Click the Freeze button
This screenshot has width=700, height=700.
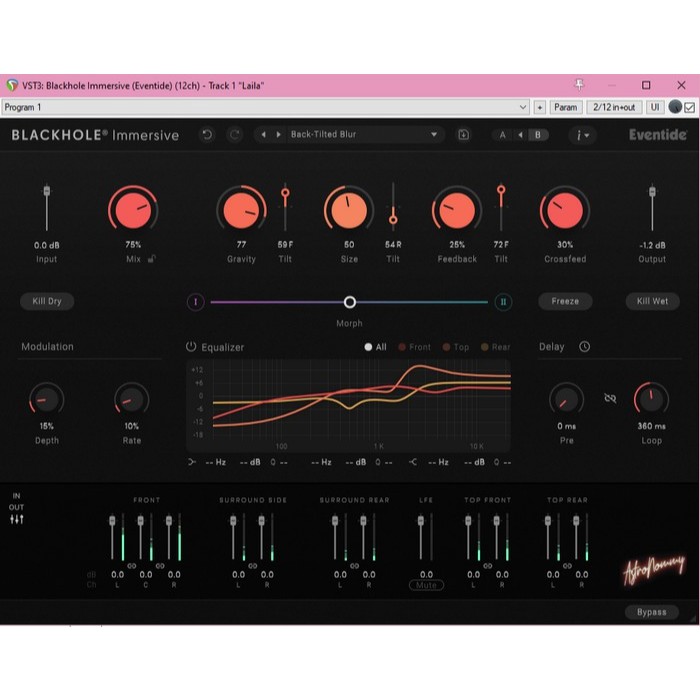click(x=565, y=301)
